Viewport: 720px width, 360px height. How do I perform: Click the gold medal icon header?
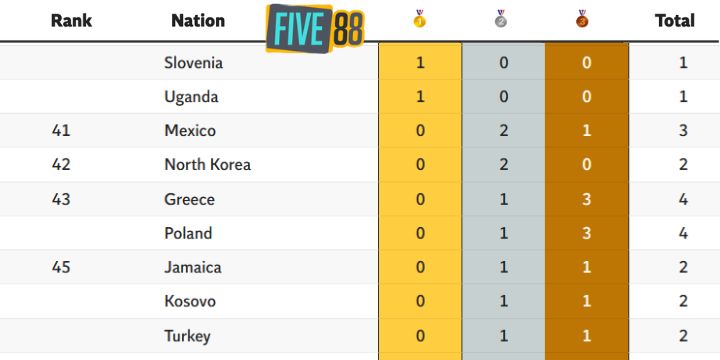[x=419, y=19]
